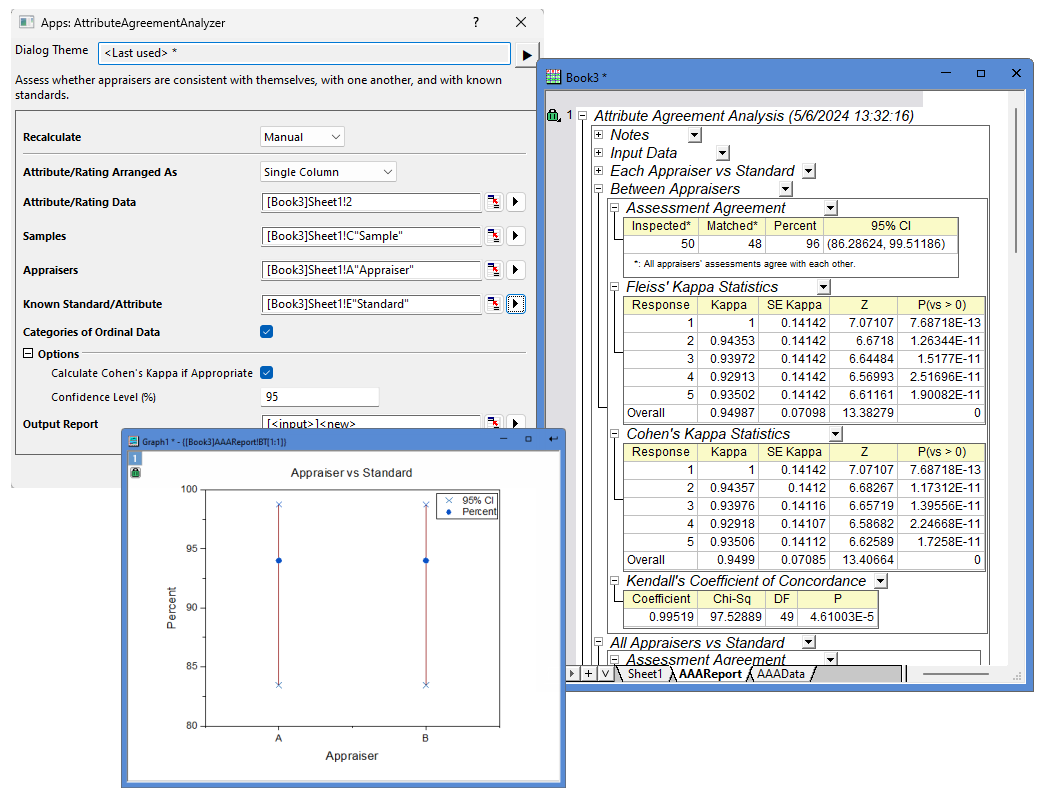Open the Recalculate dropdown set to Manual
The width and height of the screenshot is (1042, 793).
[x=302, y=136]
